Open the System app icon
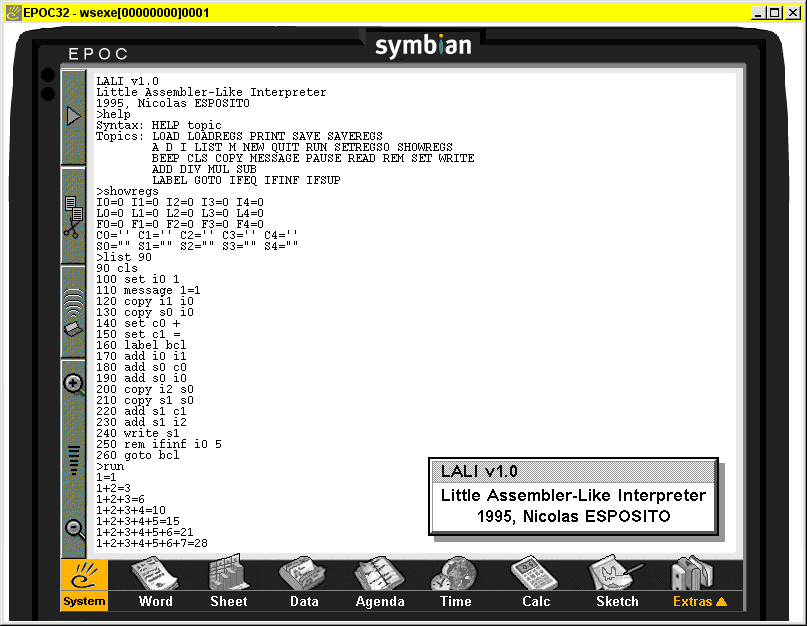 point(84,585)
